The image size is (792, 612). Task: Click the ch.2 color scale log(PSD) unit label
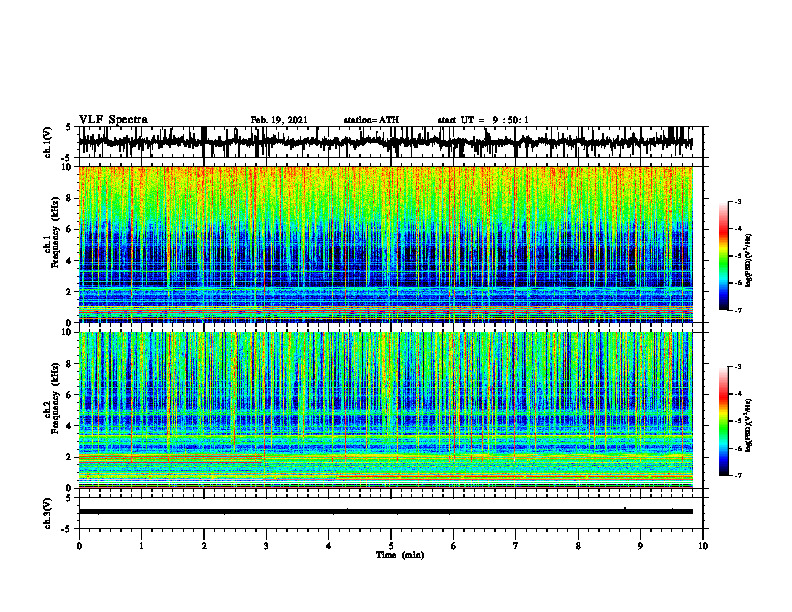pyautogui.click(x=749, y=425)
